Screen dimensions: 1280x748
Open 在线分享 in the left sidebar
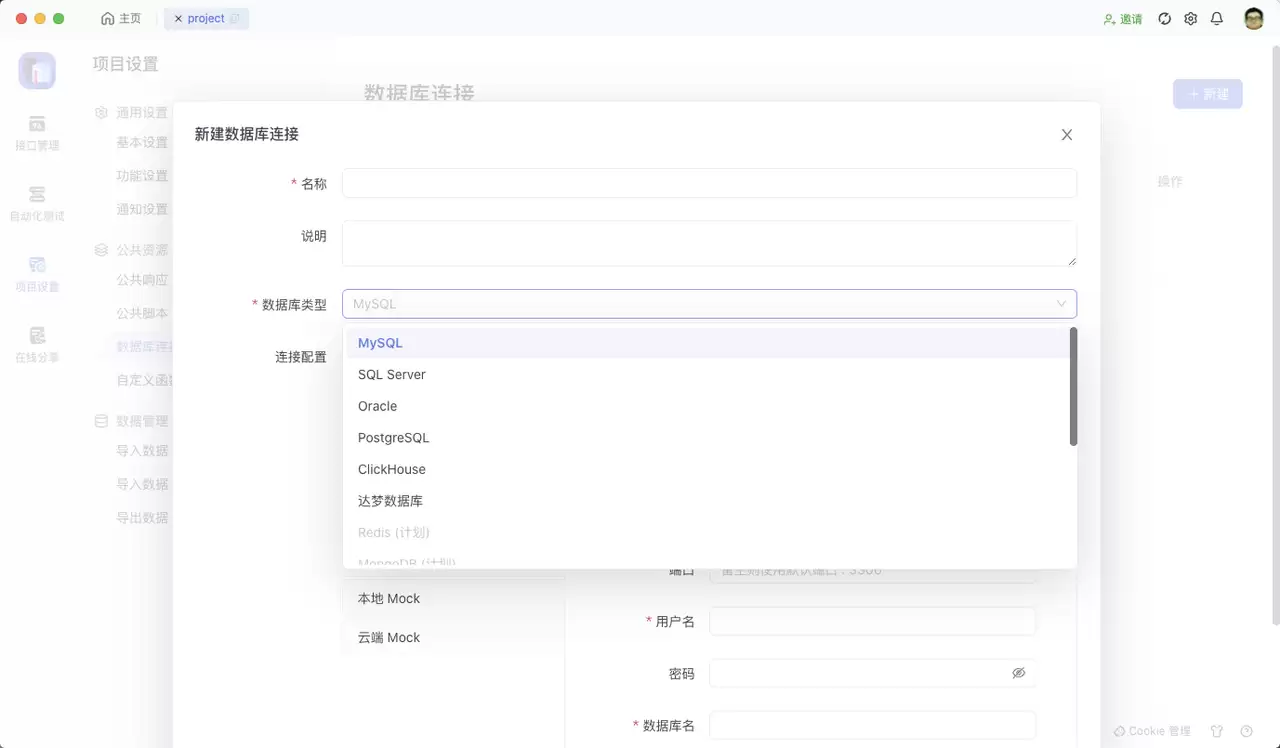(37, 344)
